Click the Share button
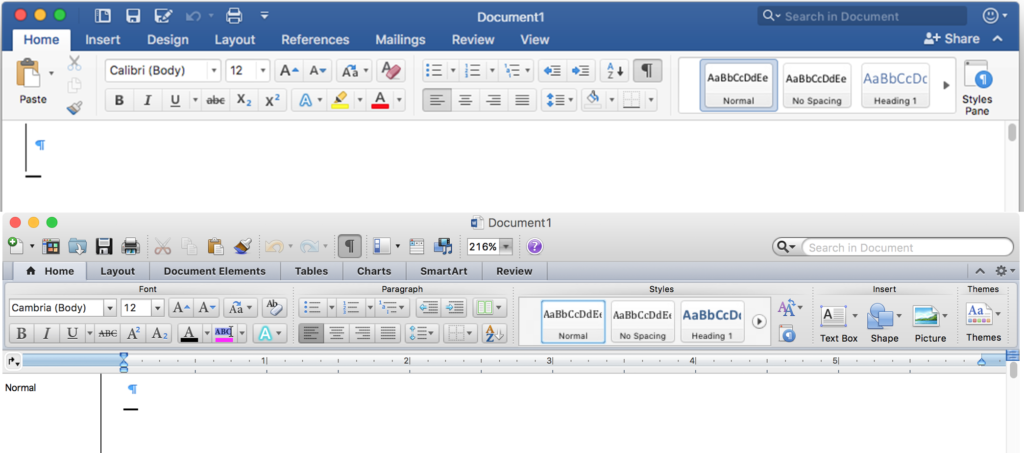Screen dimensions: 1024x453 (951, 39)
